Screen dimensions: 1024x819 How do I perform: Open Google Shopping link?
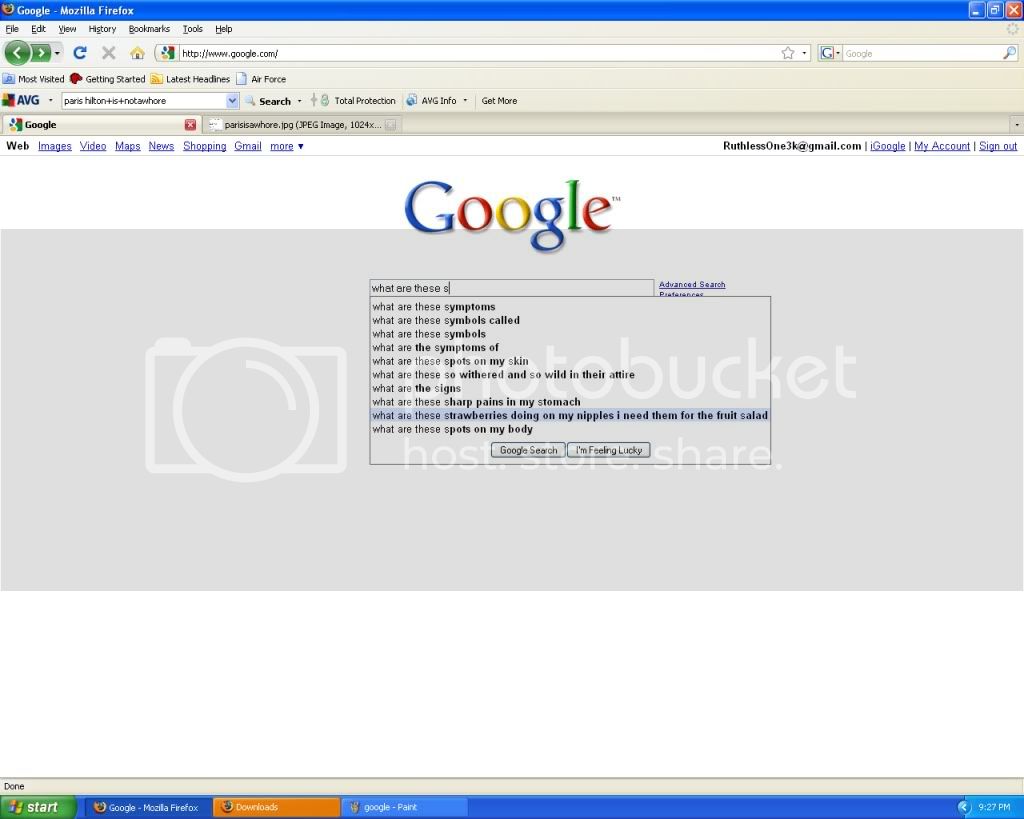(x=204, y=146)
